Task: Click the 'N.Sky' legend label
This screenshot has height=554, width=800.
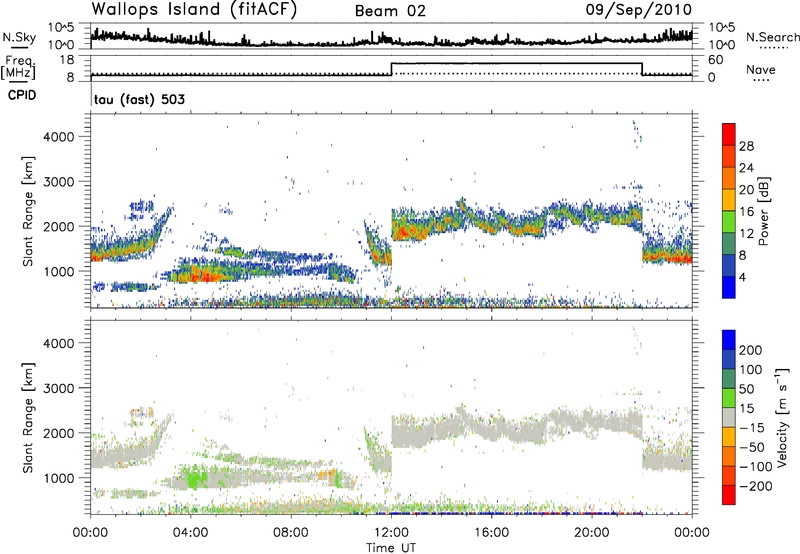Action: [19, 37]
